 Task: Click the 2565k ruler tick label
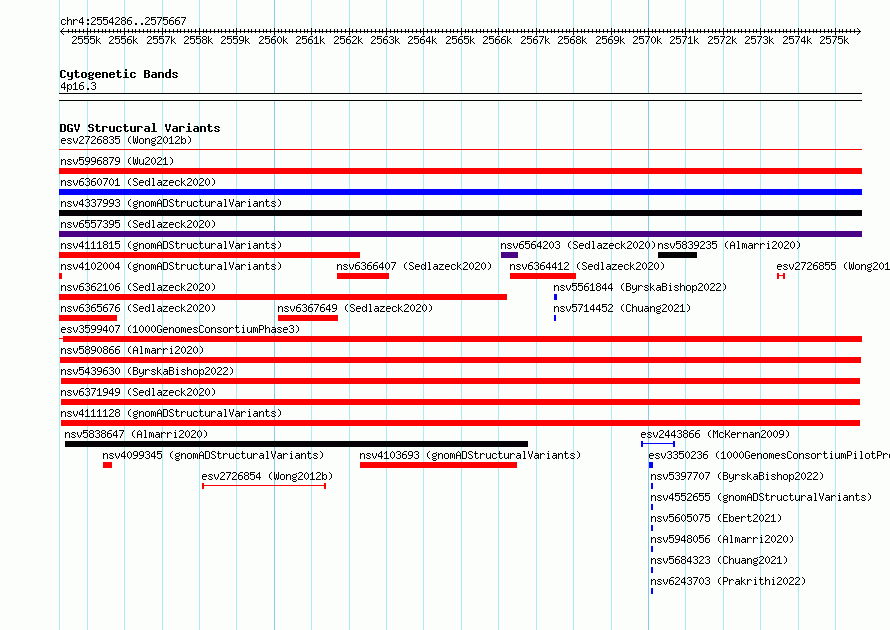click(460, 40)
